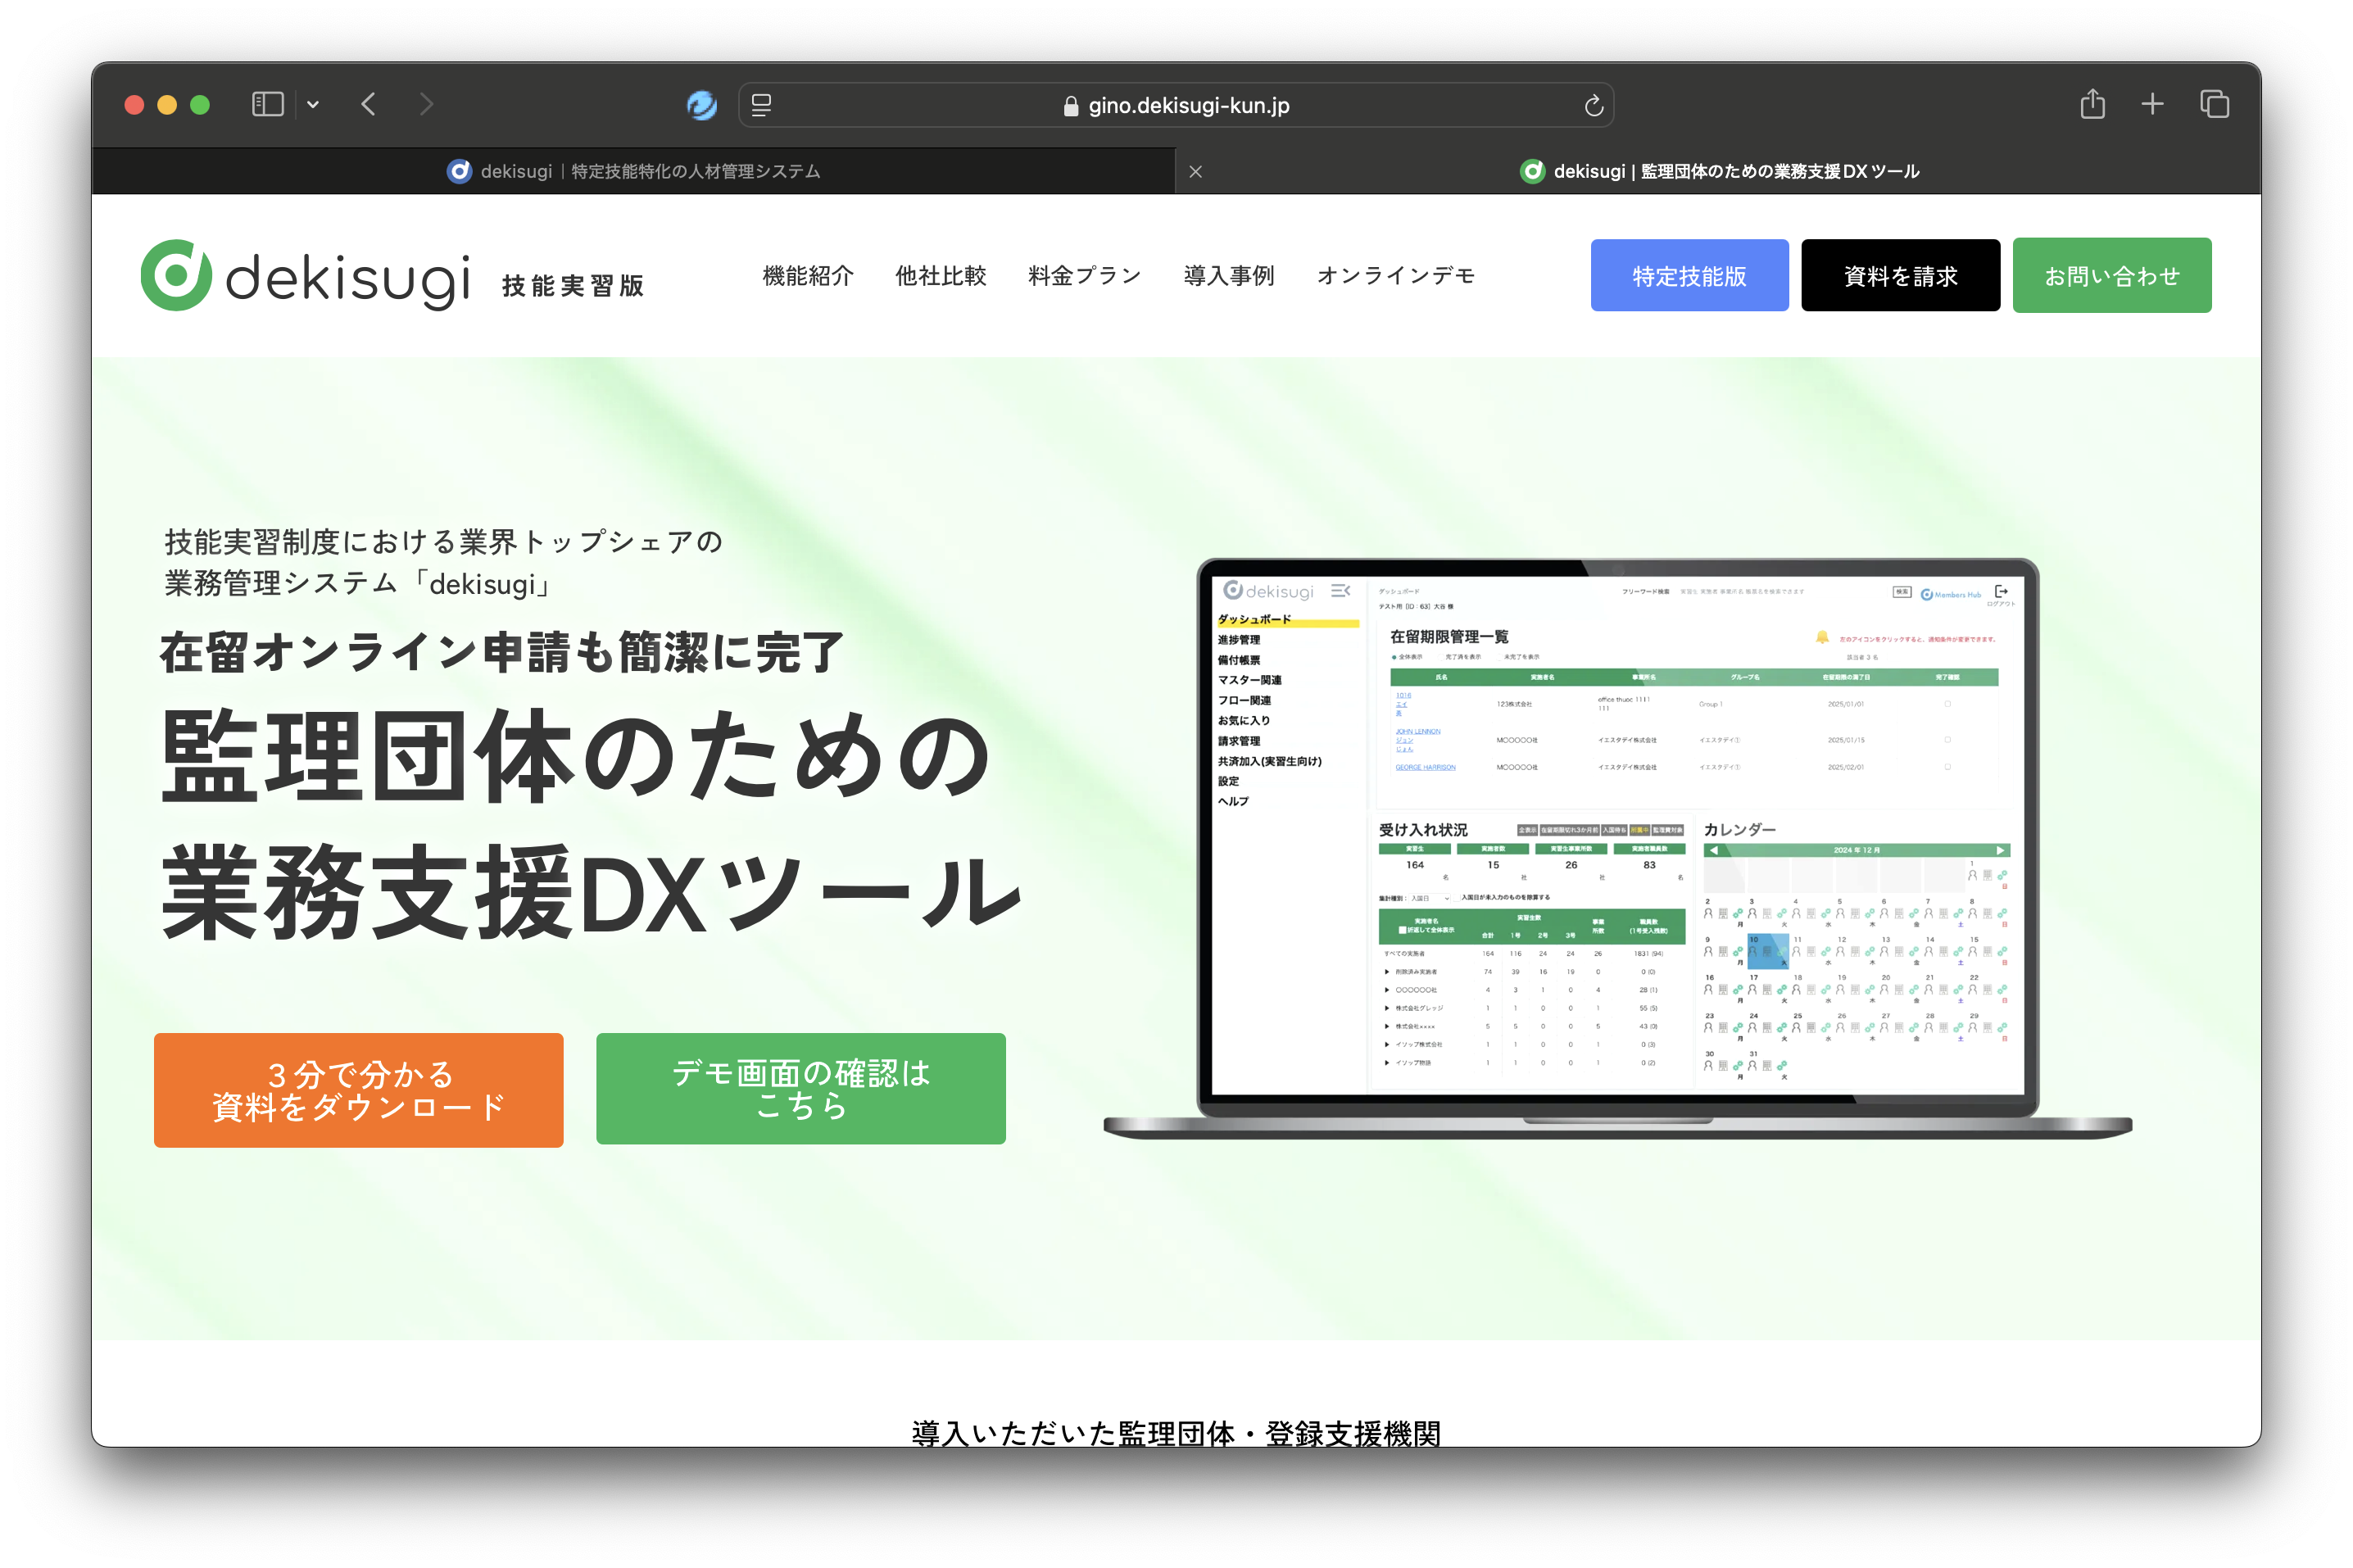The image size is (2353, 1568).
Task: Click the address bar showing gino.dekisugi-kun.jp
Action: [1176, 105]
